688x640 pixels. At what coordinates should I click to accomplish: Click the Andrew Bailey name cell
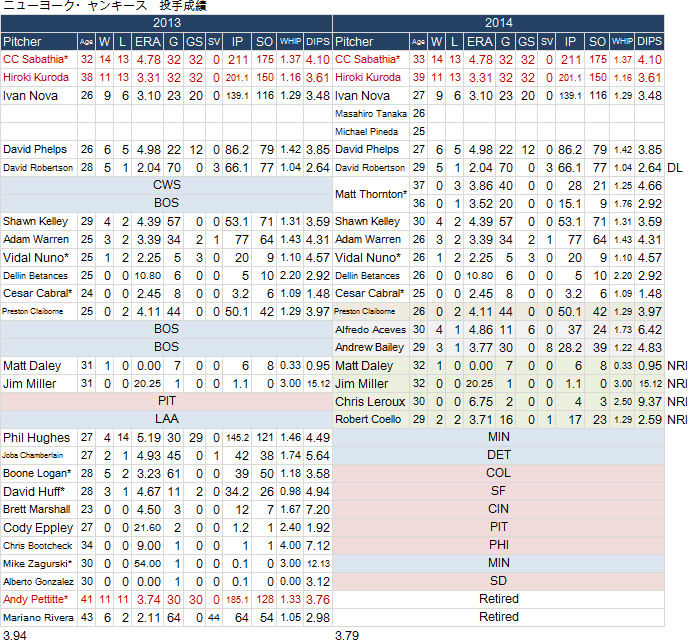pos(369,347)
